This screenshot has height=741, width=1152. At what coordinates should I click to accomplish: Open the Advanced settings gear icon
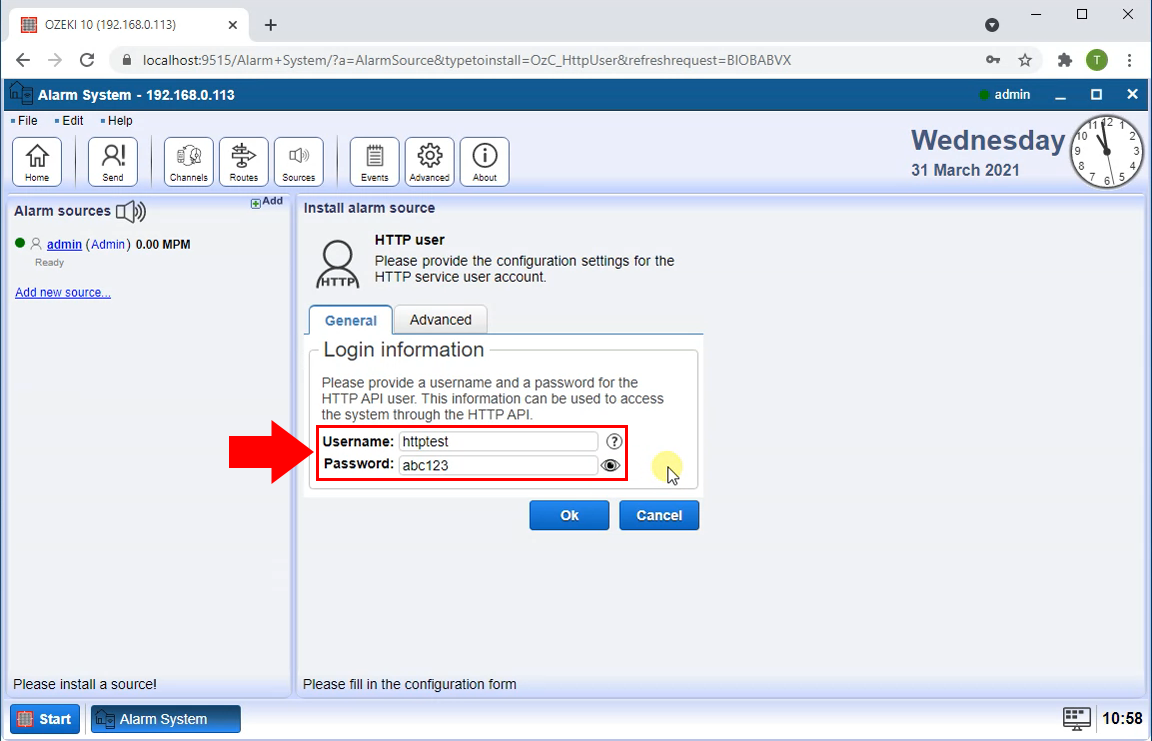coord(430,162)
